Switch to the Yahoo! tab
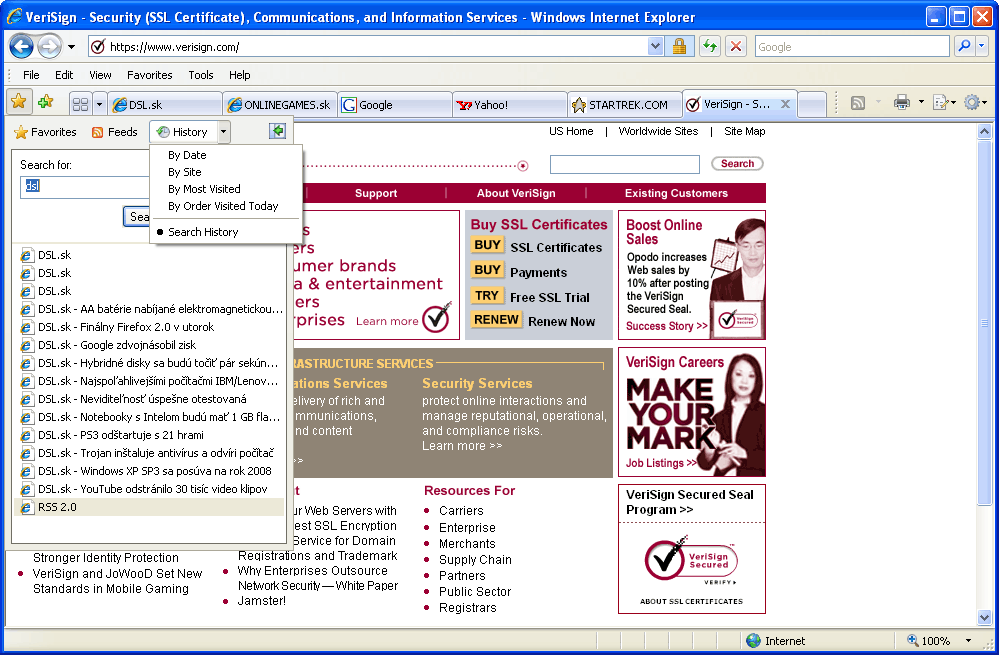 click(x=510, y=104)
